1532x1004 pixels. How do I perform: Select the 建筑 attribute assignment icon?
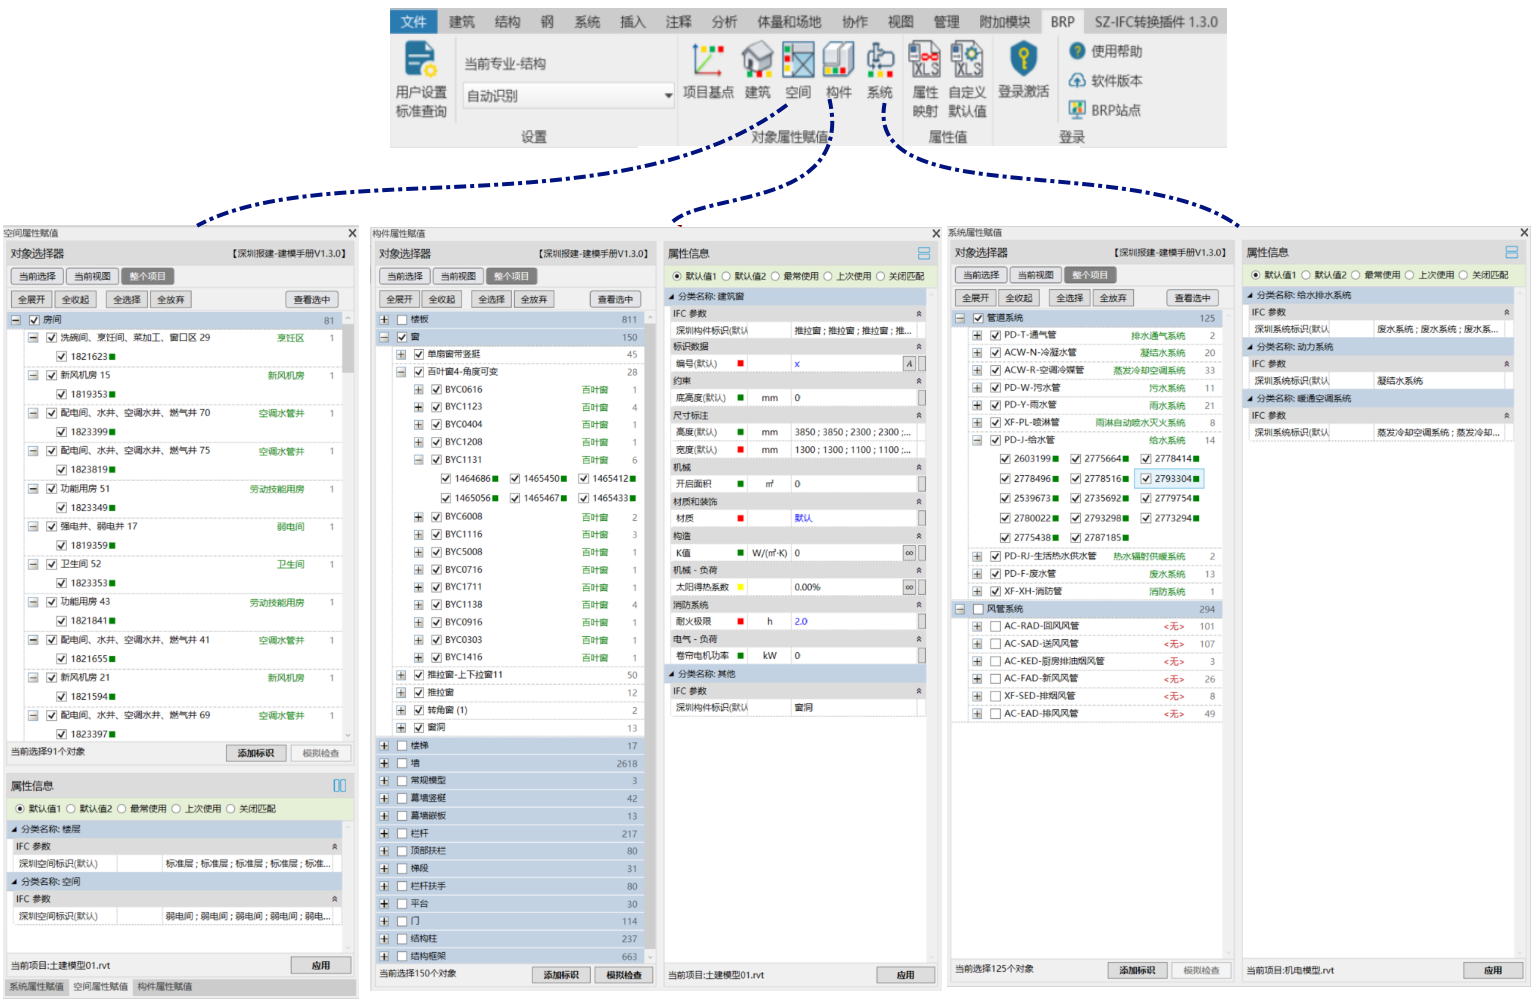tap(757, 61)
